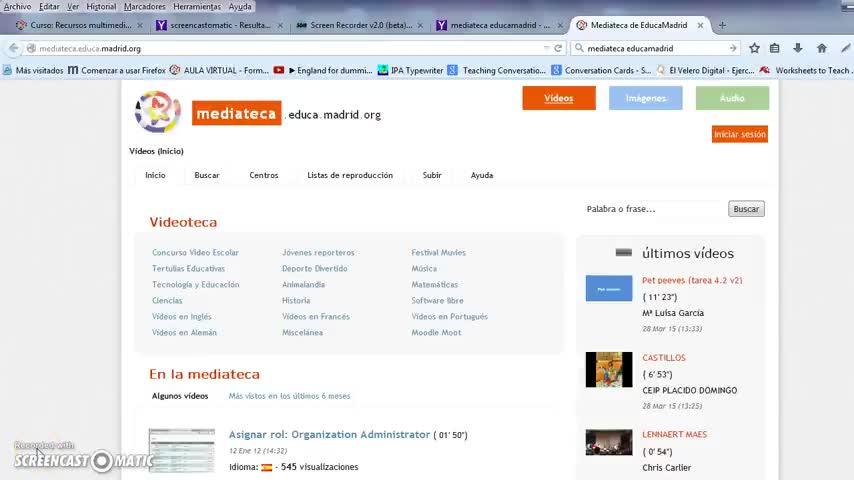Select the 'Algunos vídeos' tab

(x=180, y=396)
